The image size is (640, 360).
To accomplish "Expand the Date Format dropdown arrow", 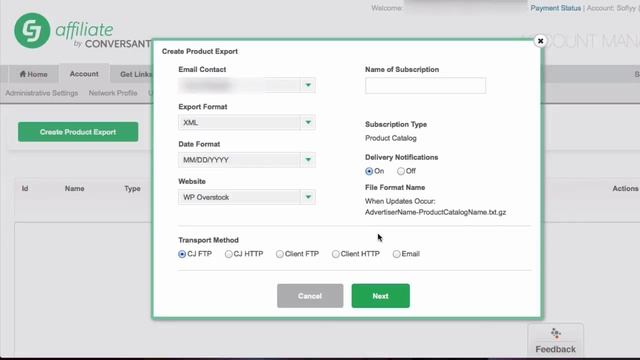I will click(308, 160).
